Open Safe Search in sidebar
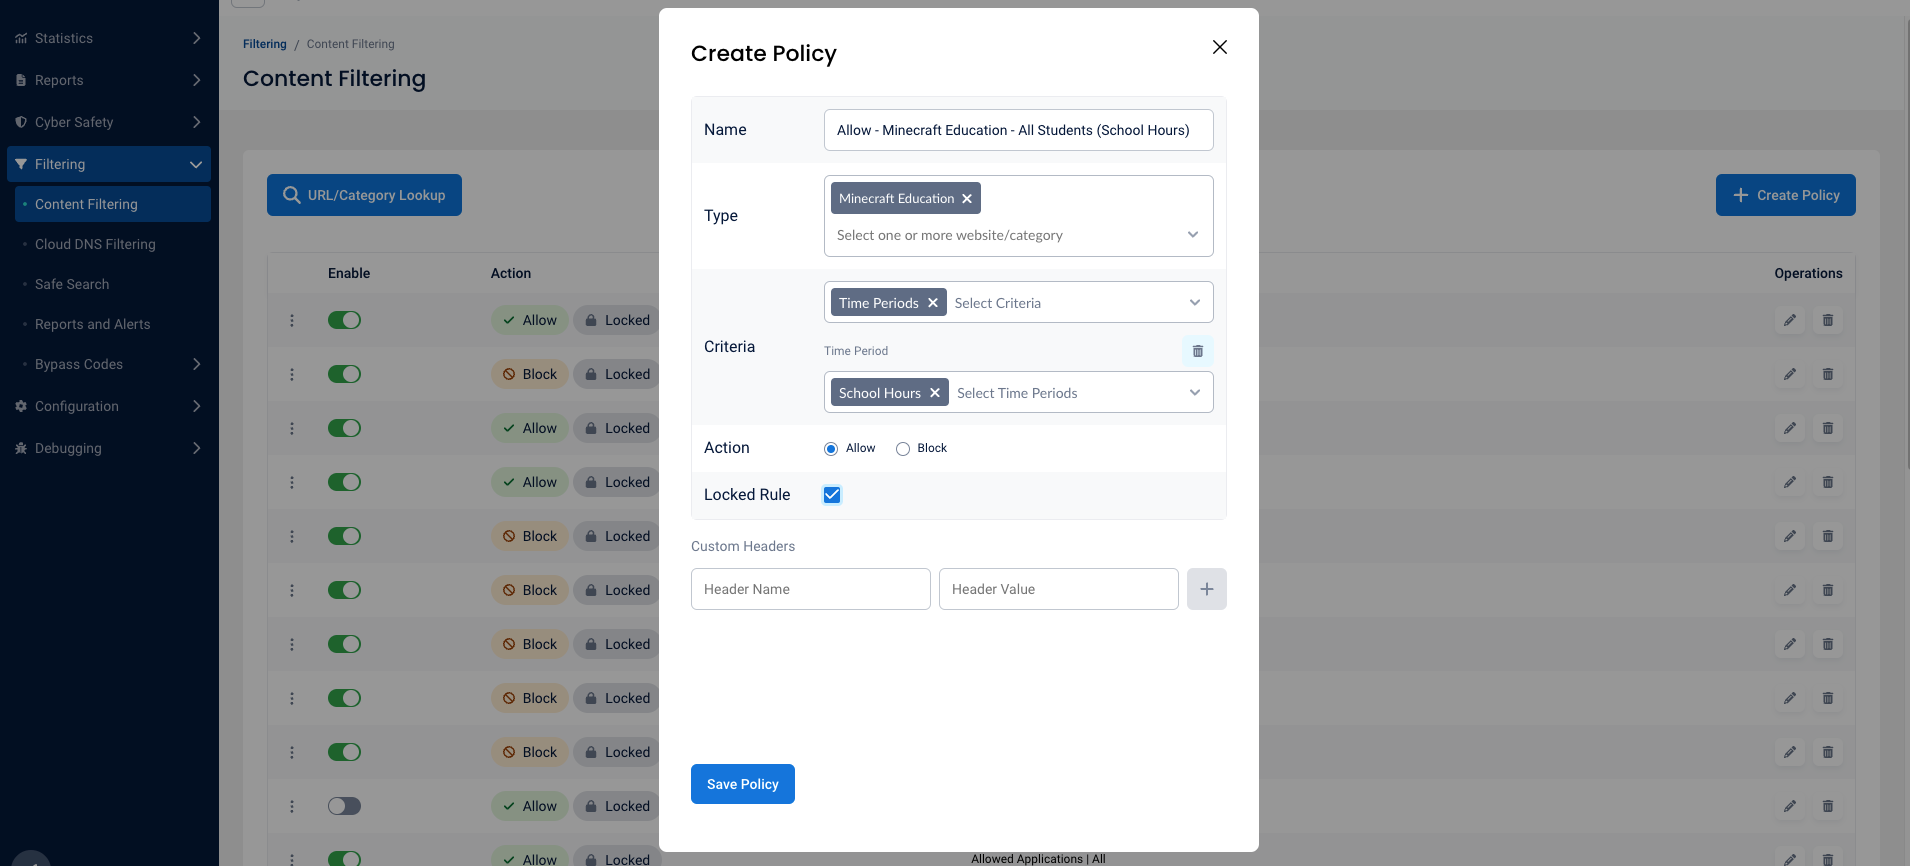Viewport: 1910px width, 866px height. 72,284
